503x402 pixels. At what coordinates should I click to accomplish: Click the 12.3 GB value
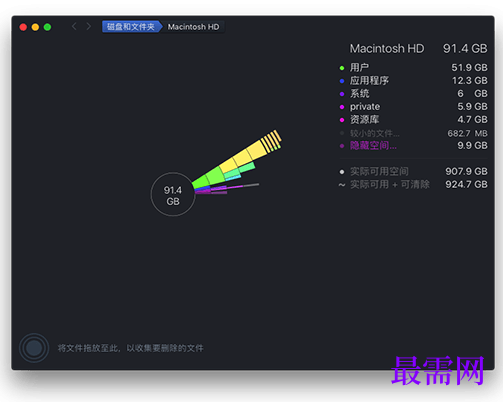(469, 81)
